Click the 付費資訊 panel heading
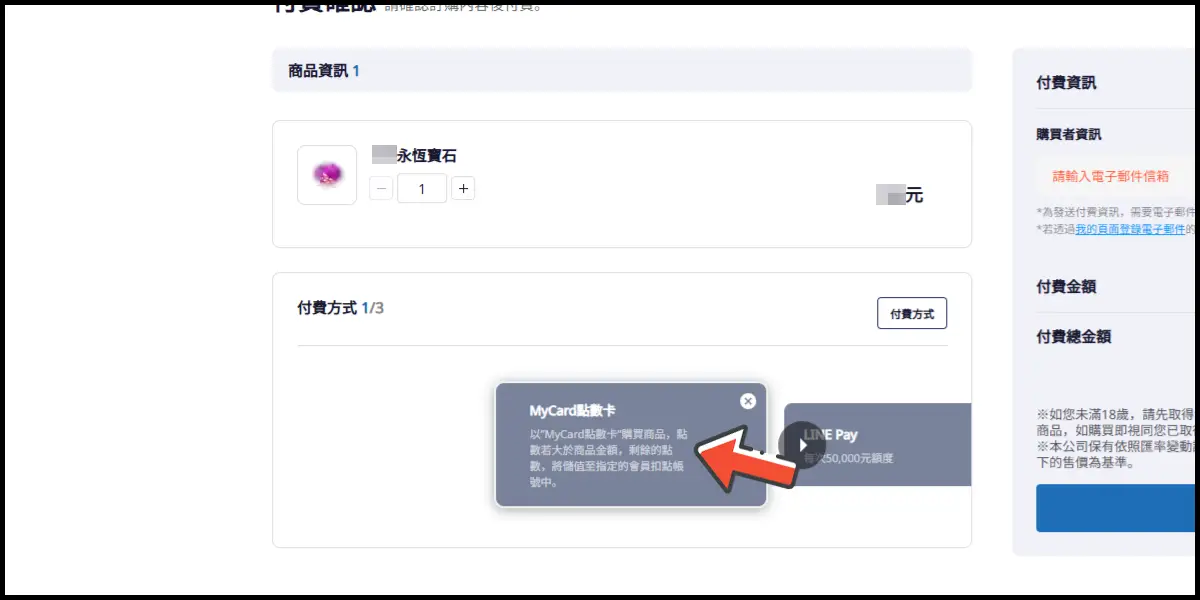The image size is (1200, 600). (1066, 83)
